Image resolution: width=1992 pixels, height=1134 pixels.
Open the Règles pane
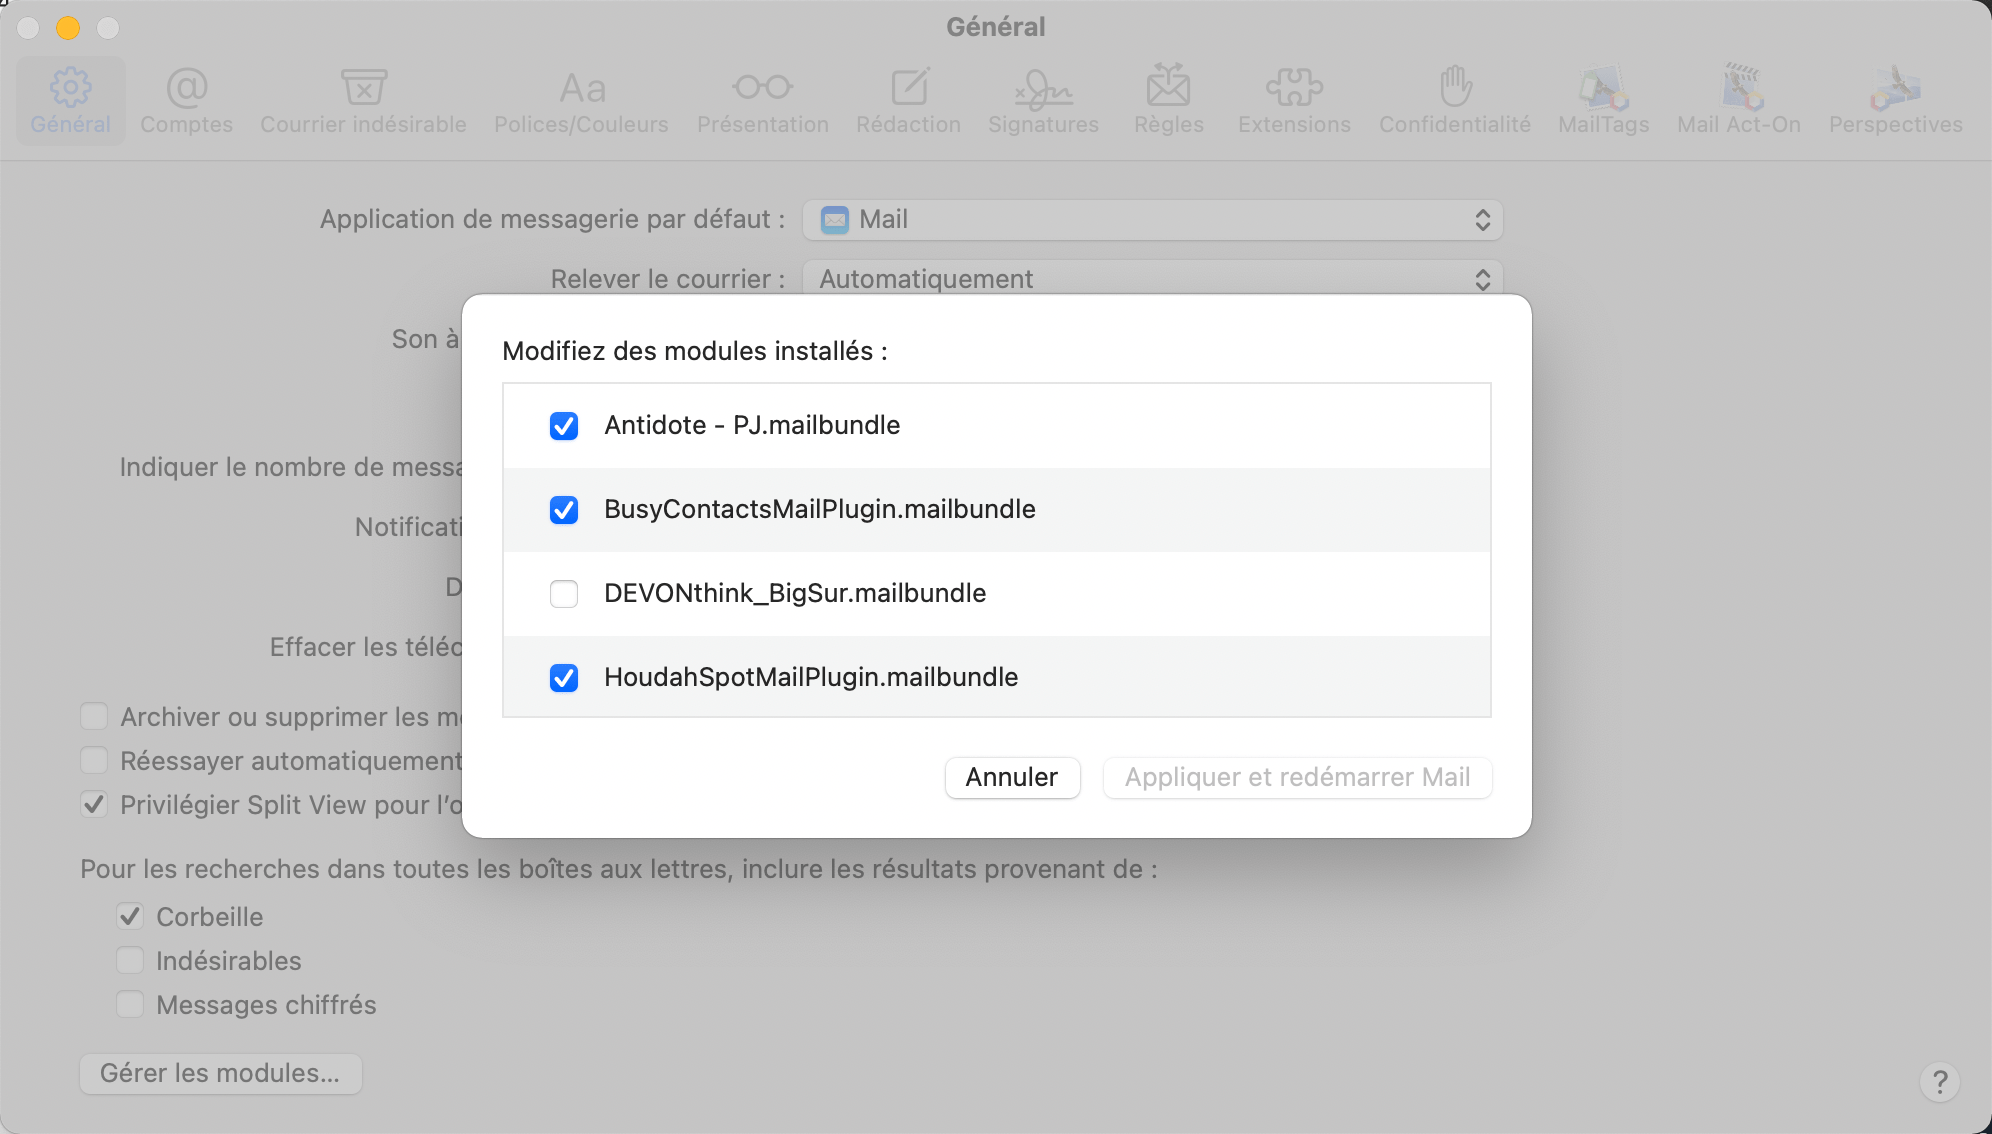tap(1168, 101)
